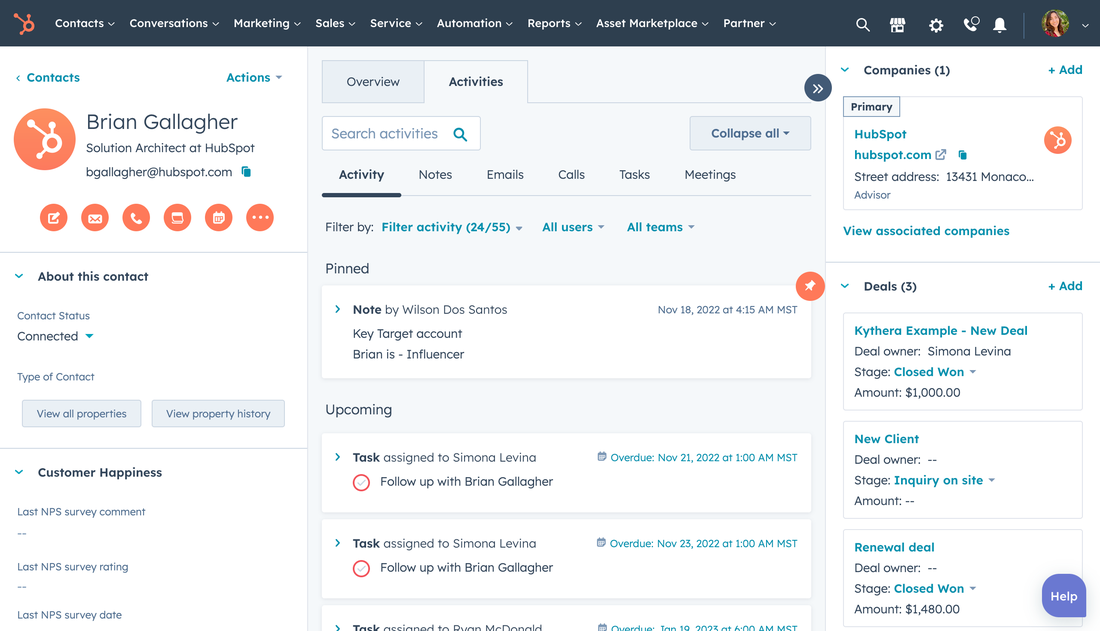Collapse the right sidebar with double-arrow button
Image resolution: width=1100 pixels, height=631 pixels.
(818, 88)
